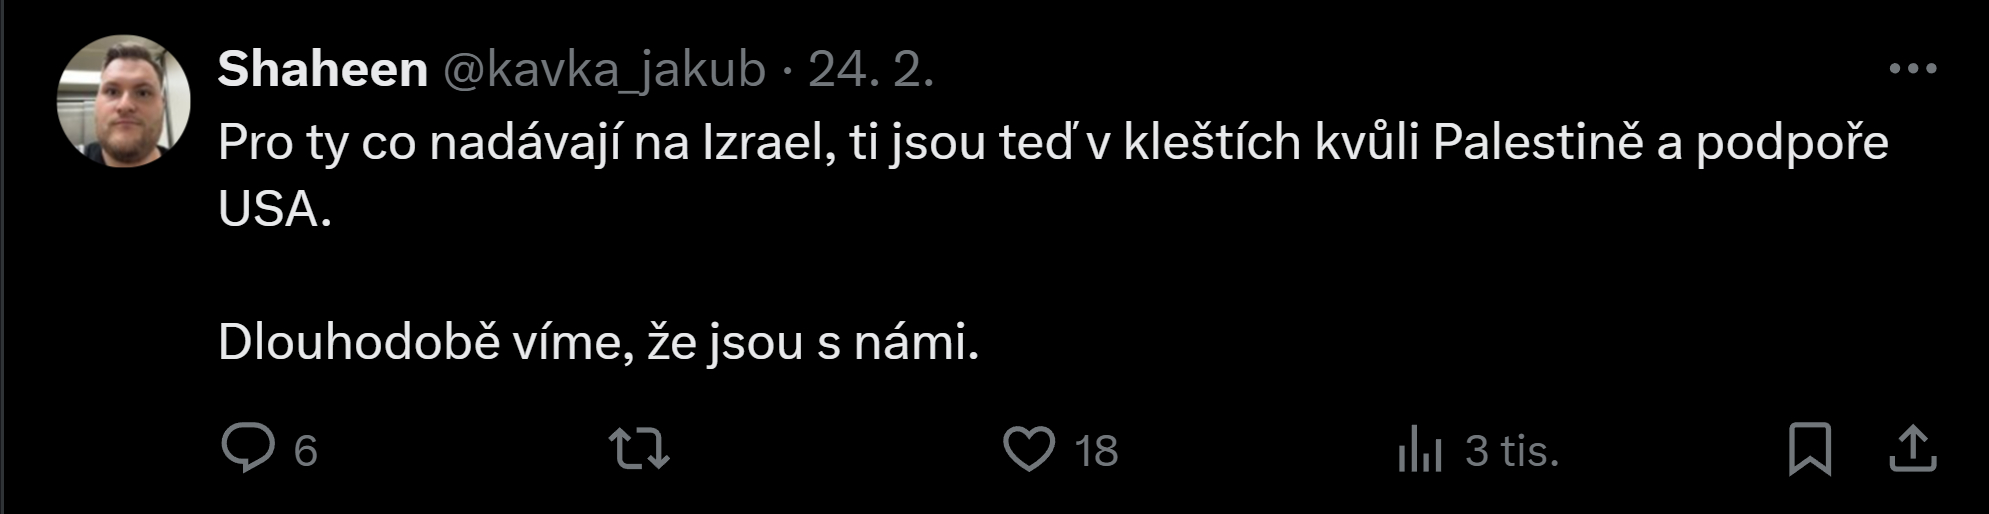Repost the tweet with the retweet icon
The height and width of the screenshot is (514, 1989).
640,449
